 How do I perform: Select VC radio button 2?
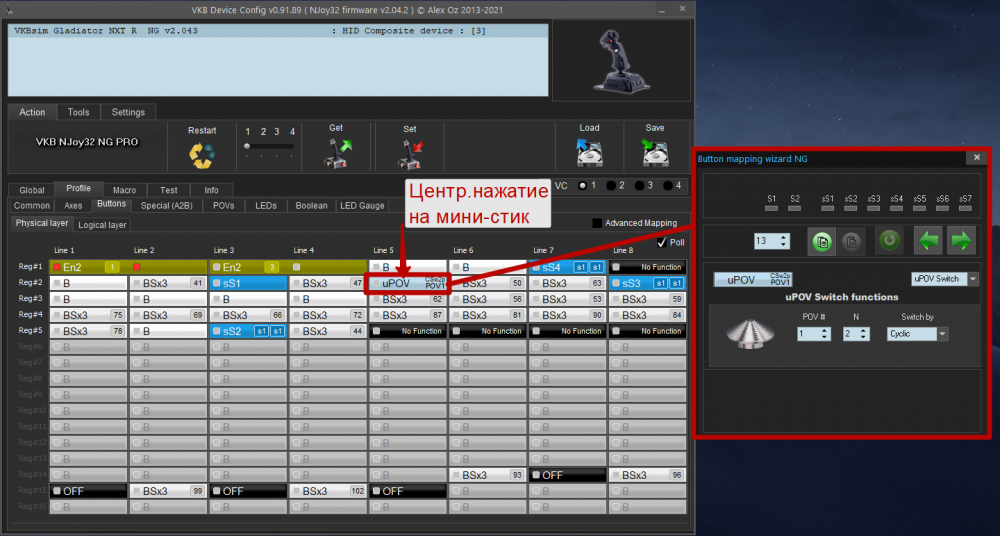click(x=611, y=186)
